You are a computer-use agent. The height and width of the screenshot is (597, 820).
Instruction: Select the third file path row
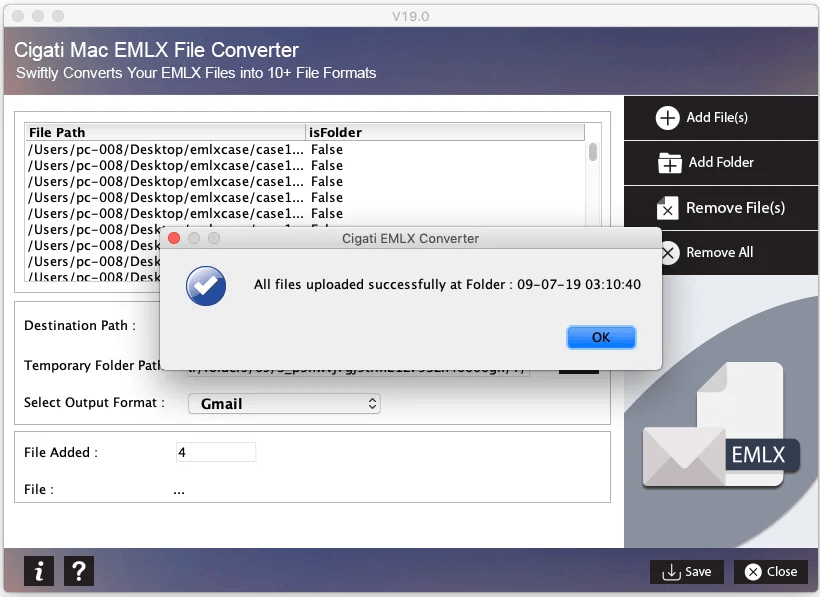tap(306, 181)
